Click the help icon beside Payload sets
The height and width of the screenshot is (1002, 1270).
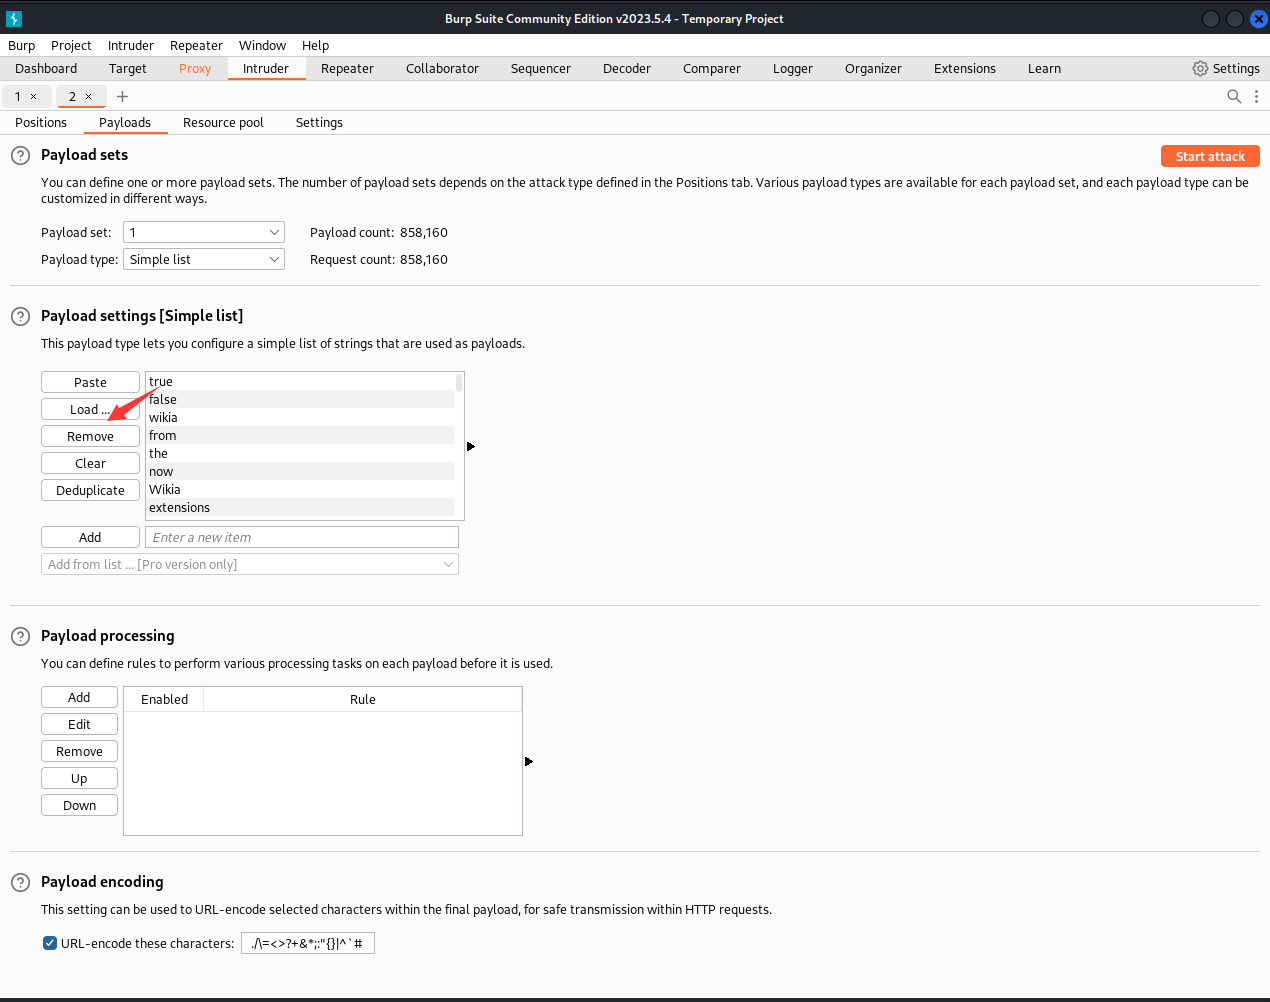pos(20,156)
